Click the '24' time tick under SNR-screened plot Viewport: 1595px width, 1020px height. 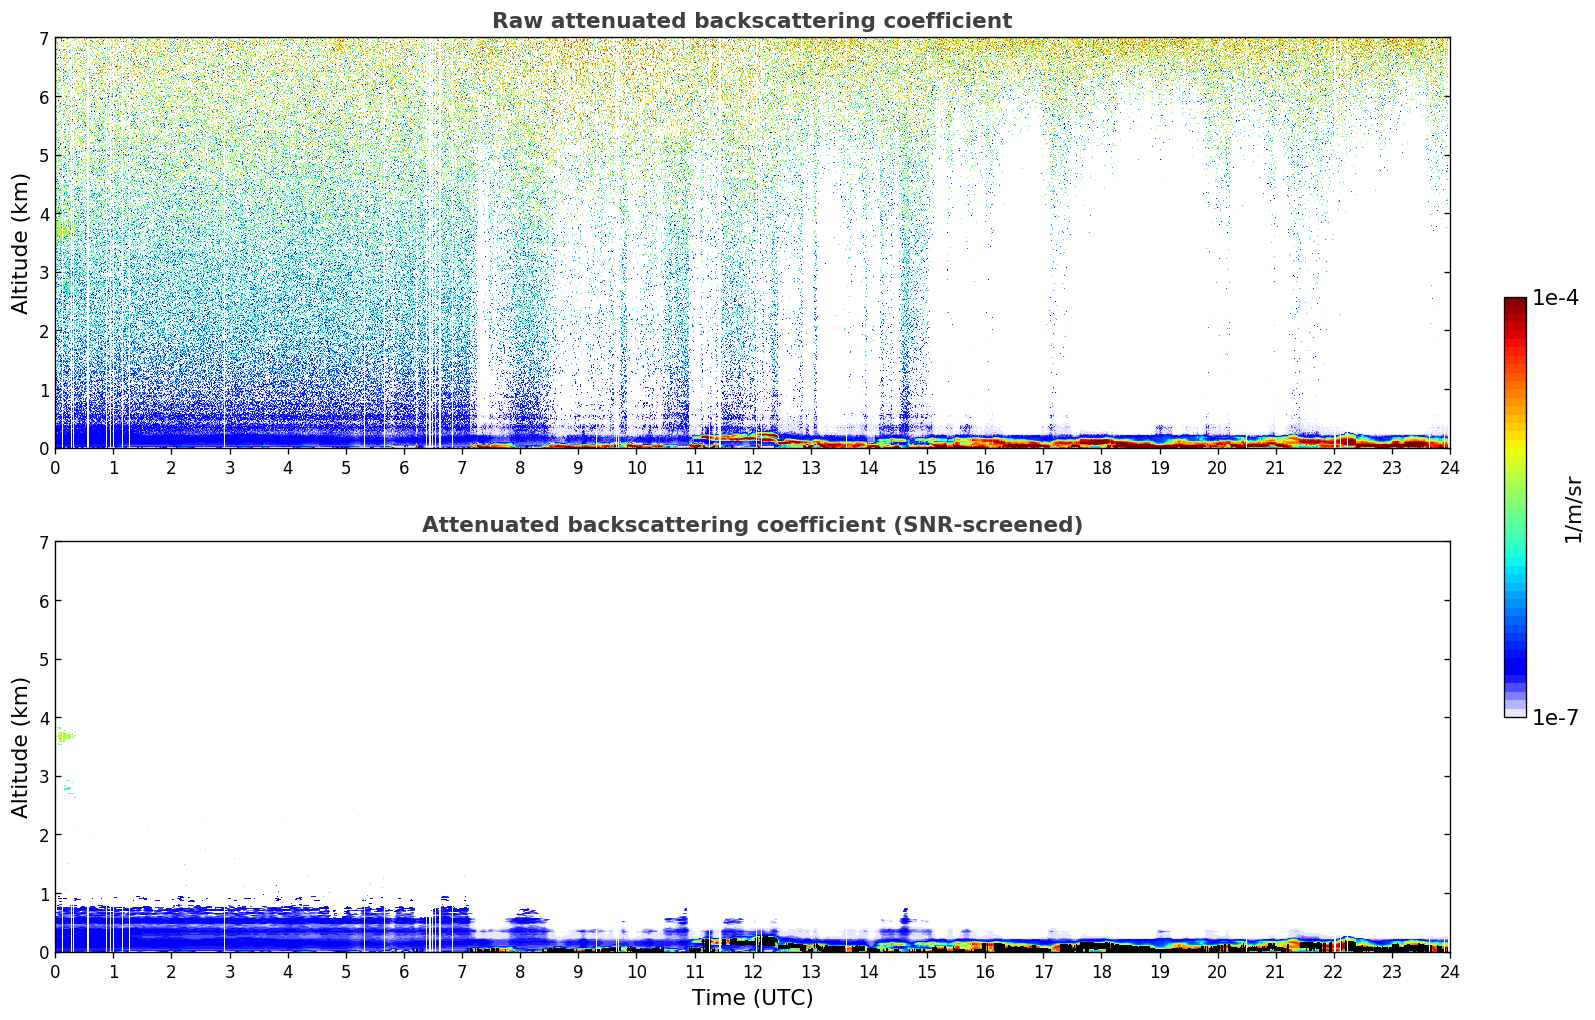[x=1449, y=971]
